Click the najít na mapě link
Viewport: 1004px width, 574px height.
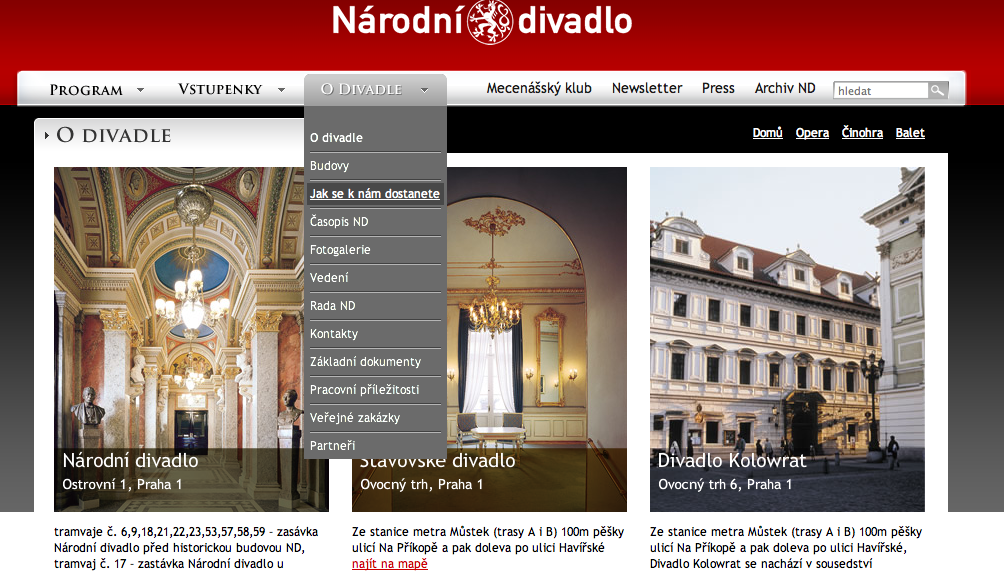(x=389, y=564)
